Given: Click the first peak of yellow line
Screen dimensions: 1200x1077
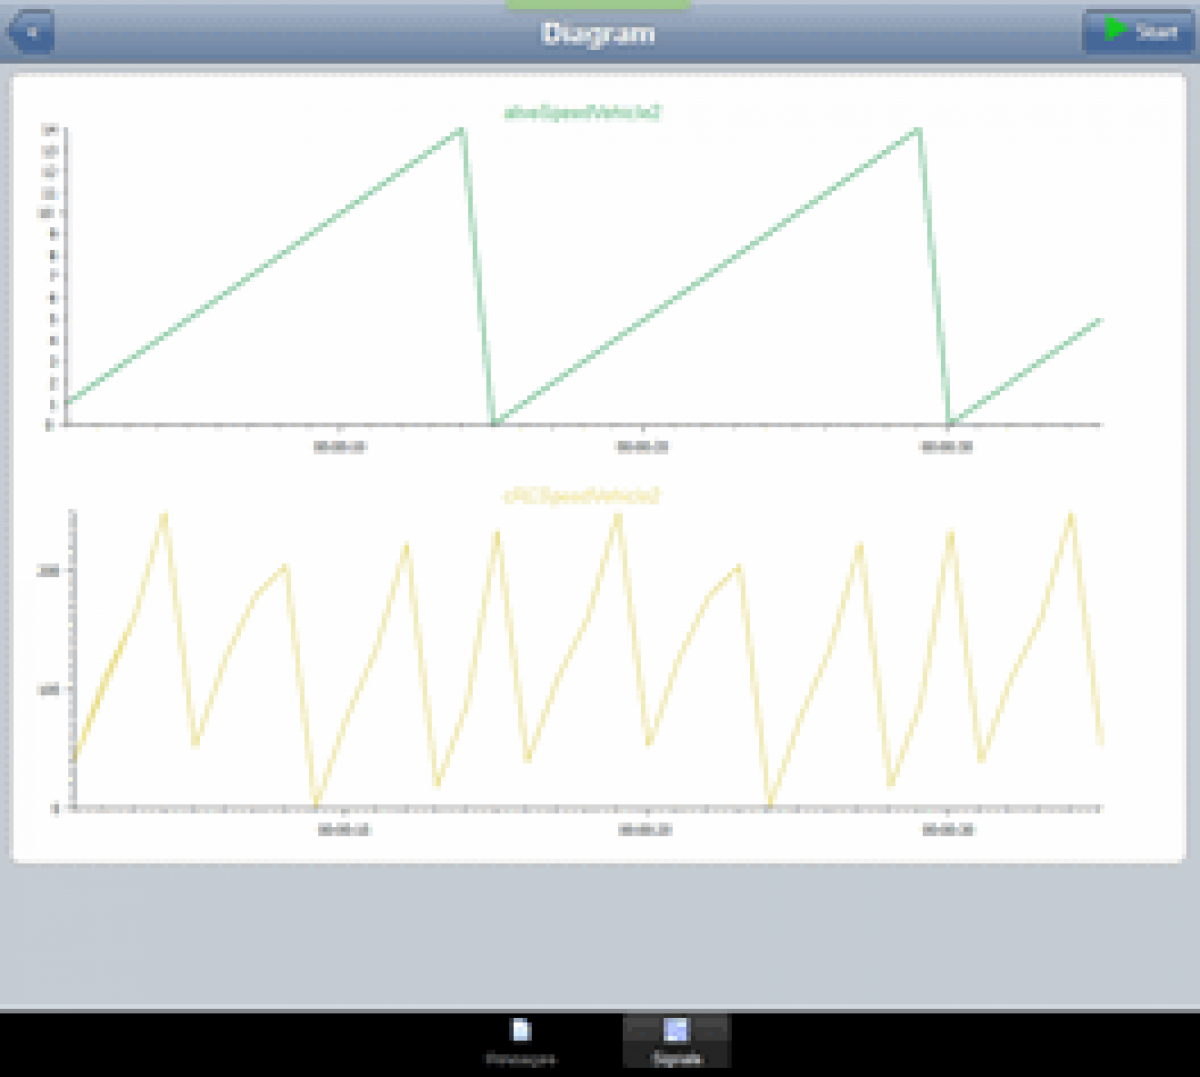Looking at the screenshot, I should click(x=164, y=515).
